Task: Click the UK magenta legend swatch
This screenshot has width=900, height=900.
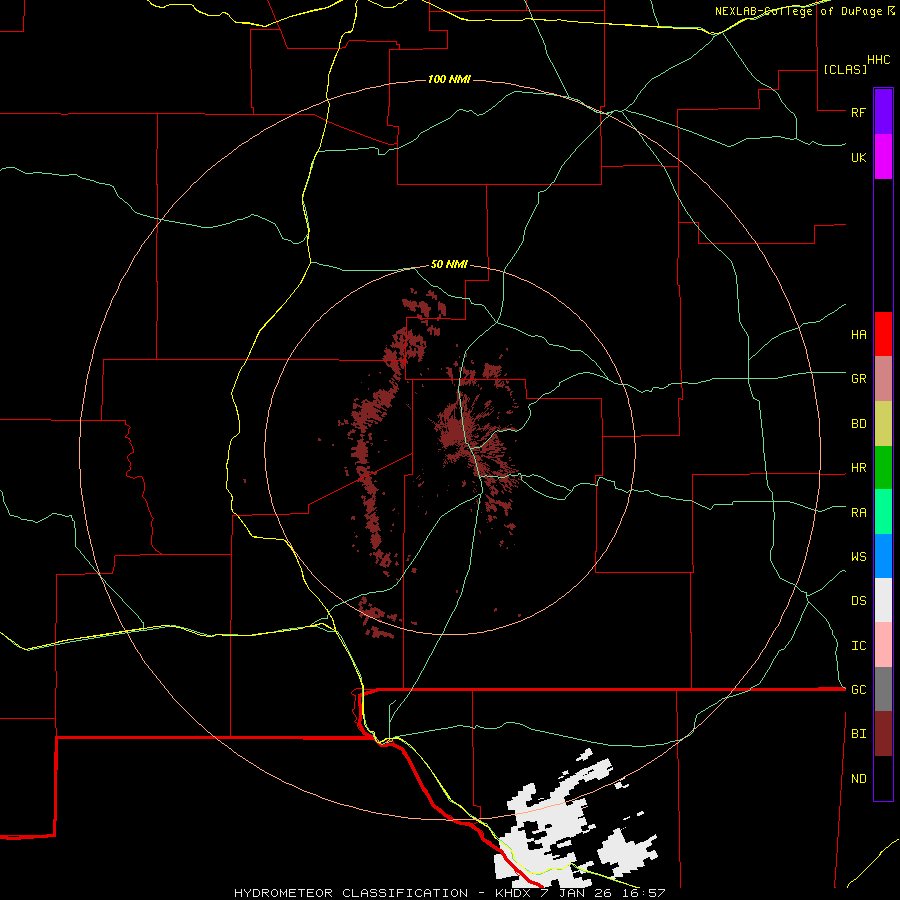Action: (x=883, y=157)
